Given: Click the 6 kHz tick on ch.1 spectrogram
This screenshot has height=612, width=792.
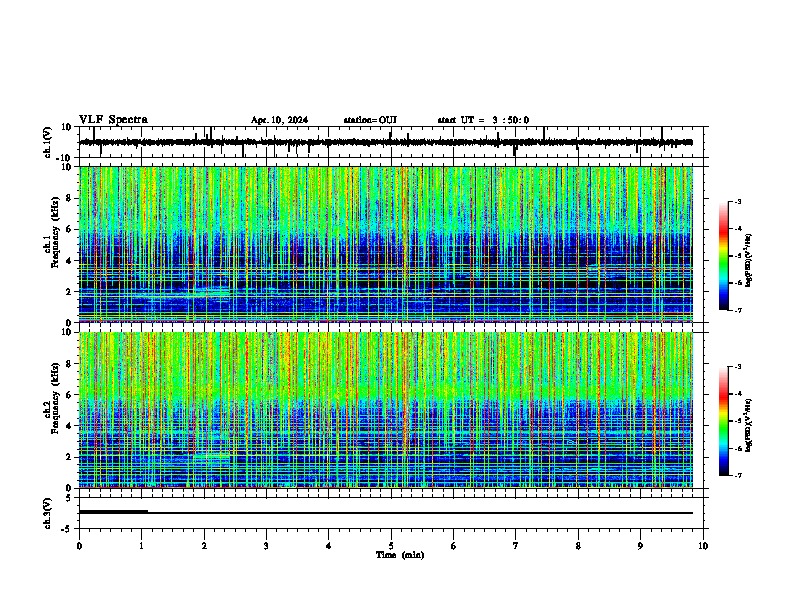Looking at the screenshot, I should pyautogui.click(x=70, y=229).
